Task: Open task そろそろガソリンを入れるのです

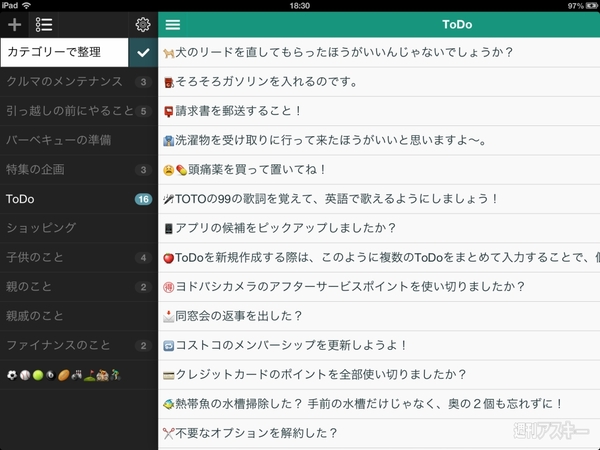Action: pos(379,82)
